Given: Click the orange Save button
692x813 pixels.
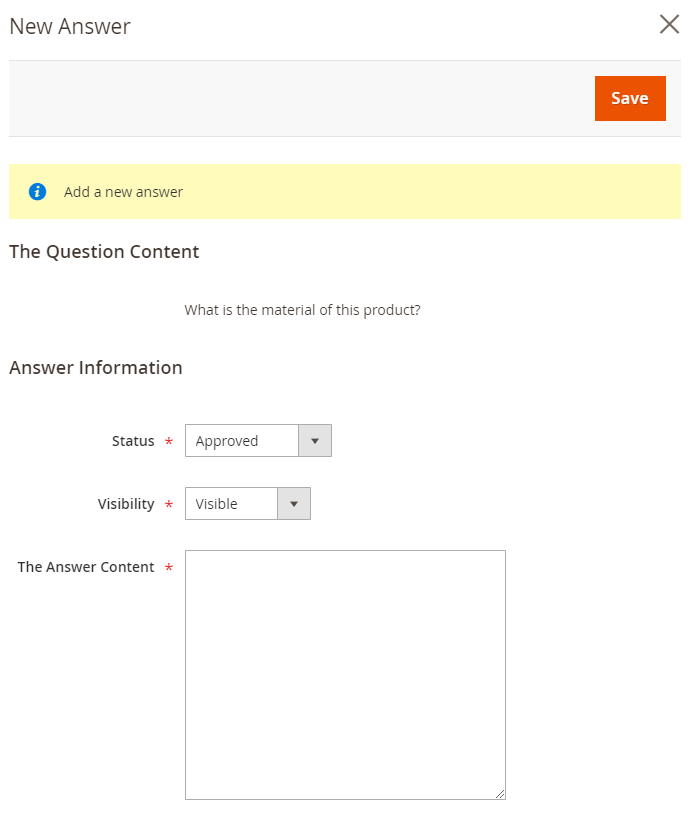Looking at the screenshot, I should point(630,99).
